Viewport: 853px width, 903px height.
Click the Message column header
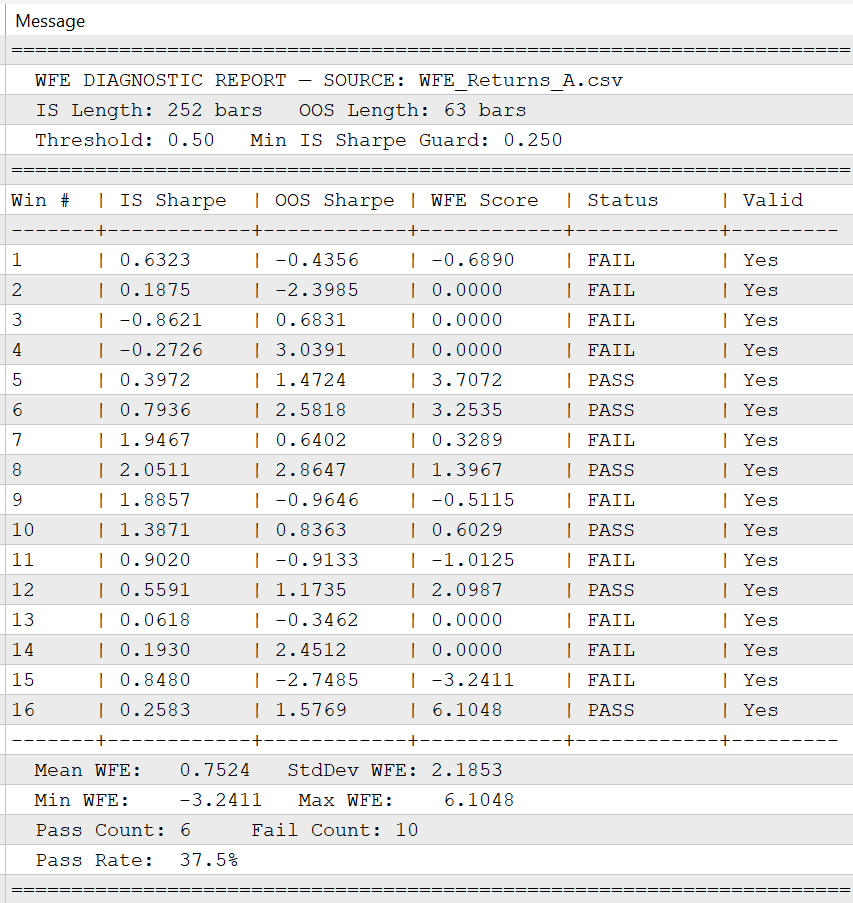click(x=429, y=21)
